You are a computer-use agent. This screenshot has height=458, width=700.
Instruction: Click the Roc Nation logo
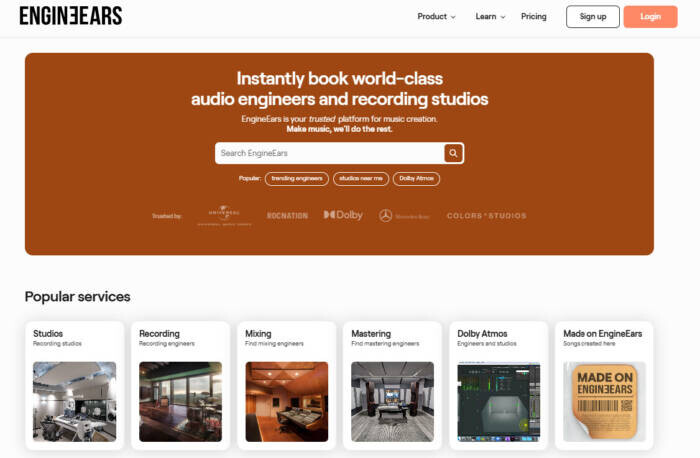[287, 216]
